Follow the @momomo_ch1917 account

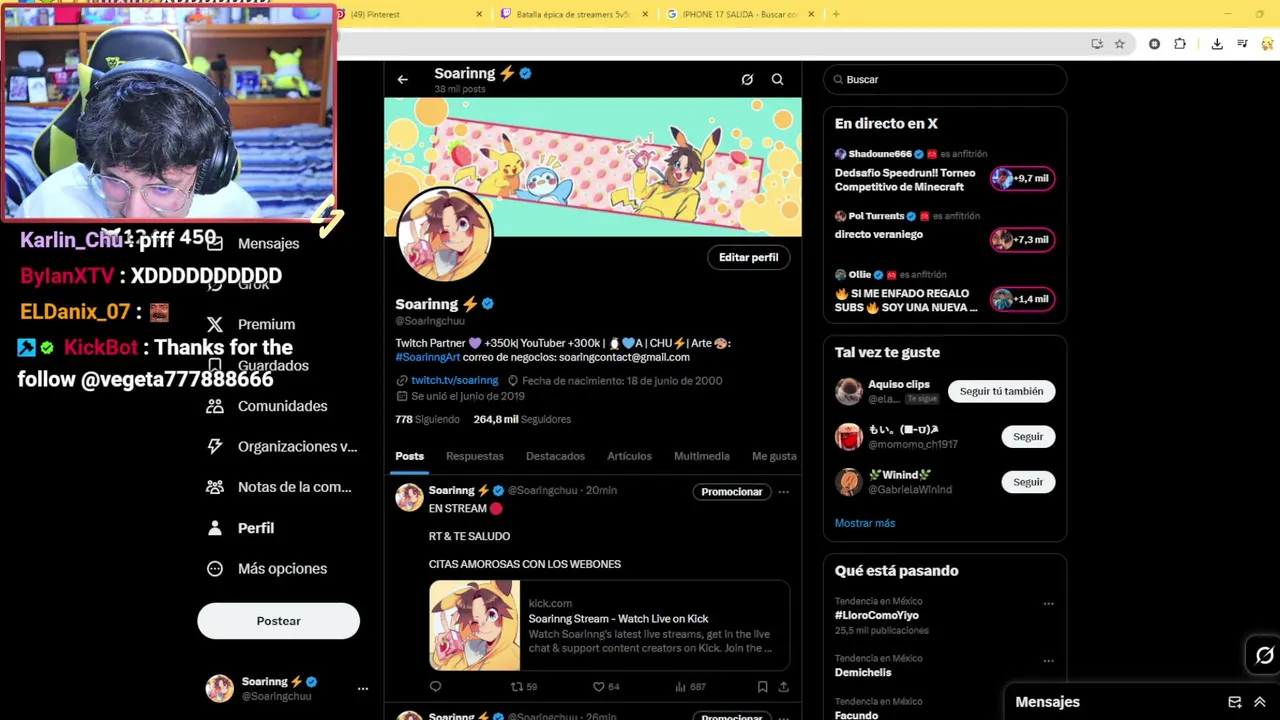(1028, 437)
